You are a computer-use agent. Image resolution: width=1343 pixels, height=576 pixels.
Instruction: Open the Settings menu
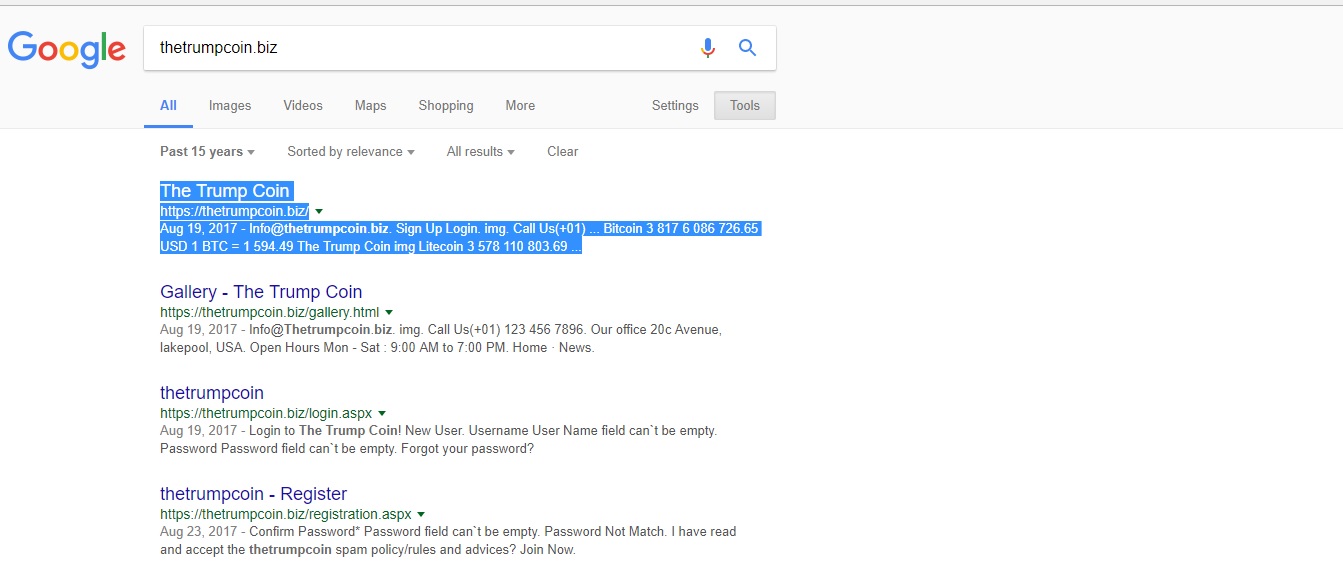(675, 105)
